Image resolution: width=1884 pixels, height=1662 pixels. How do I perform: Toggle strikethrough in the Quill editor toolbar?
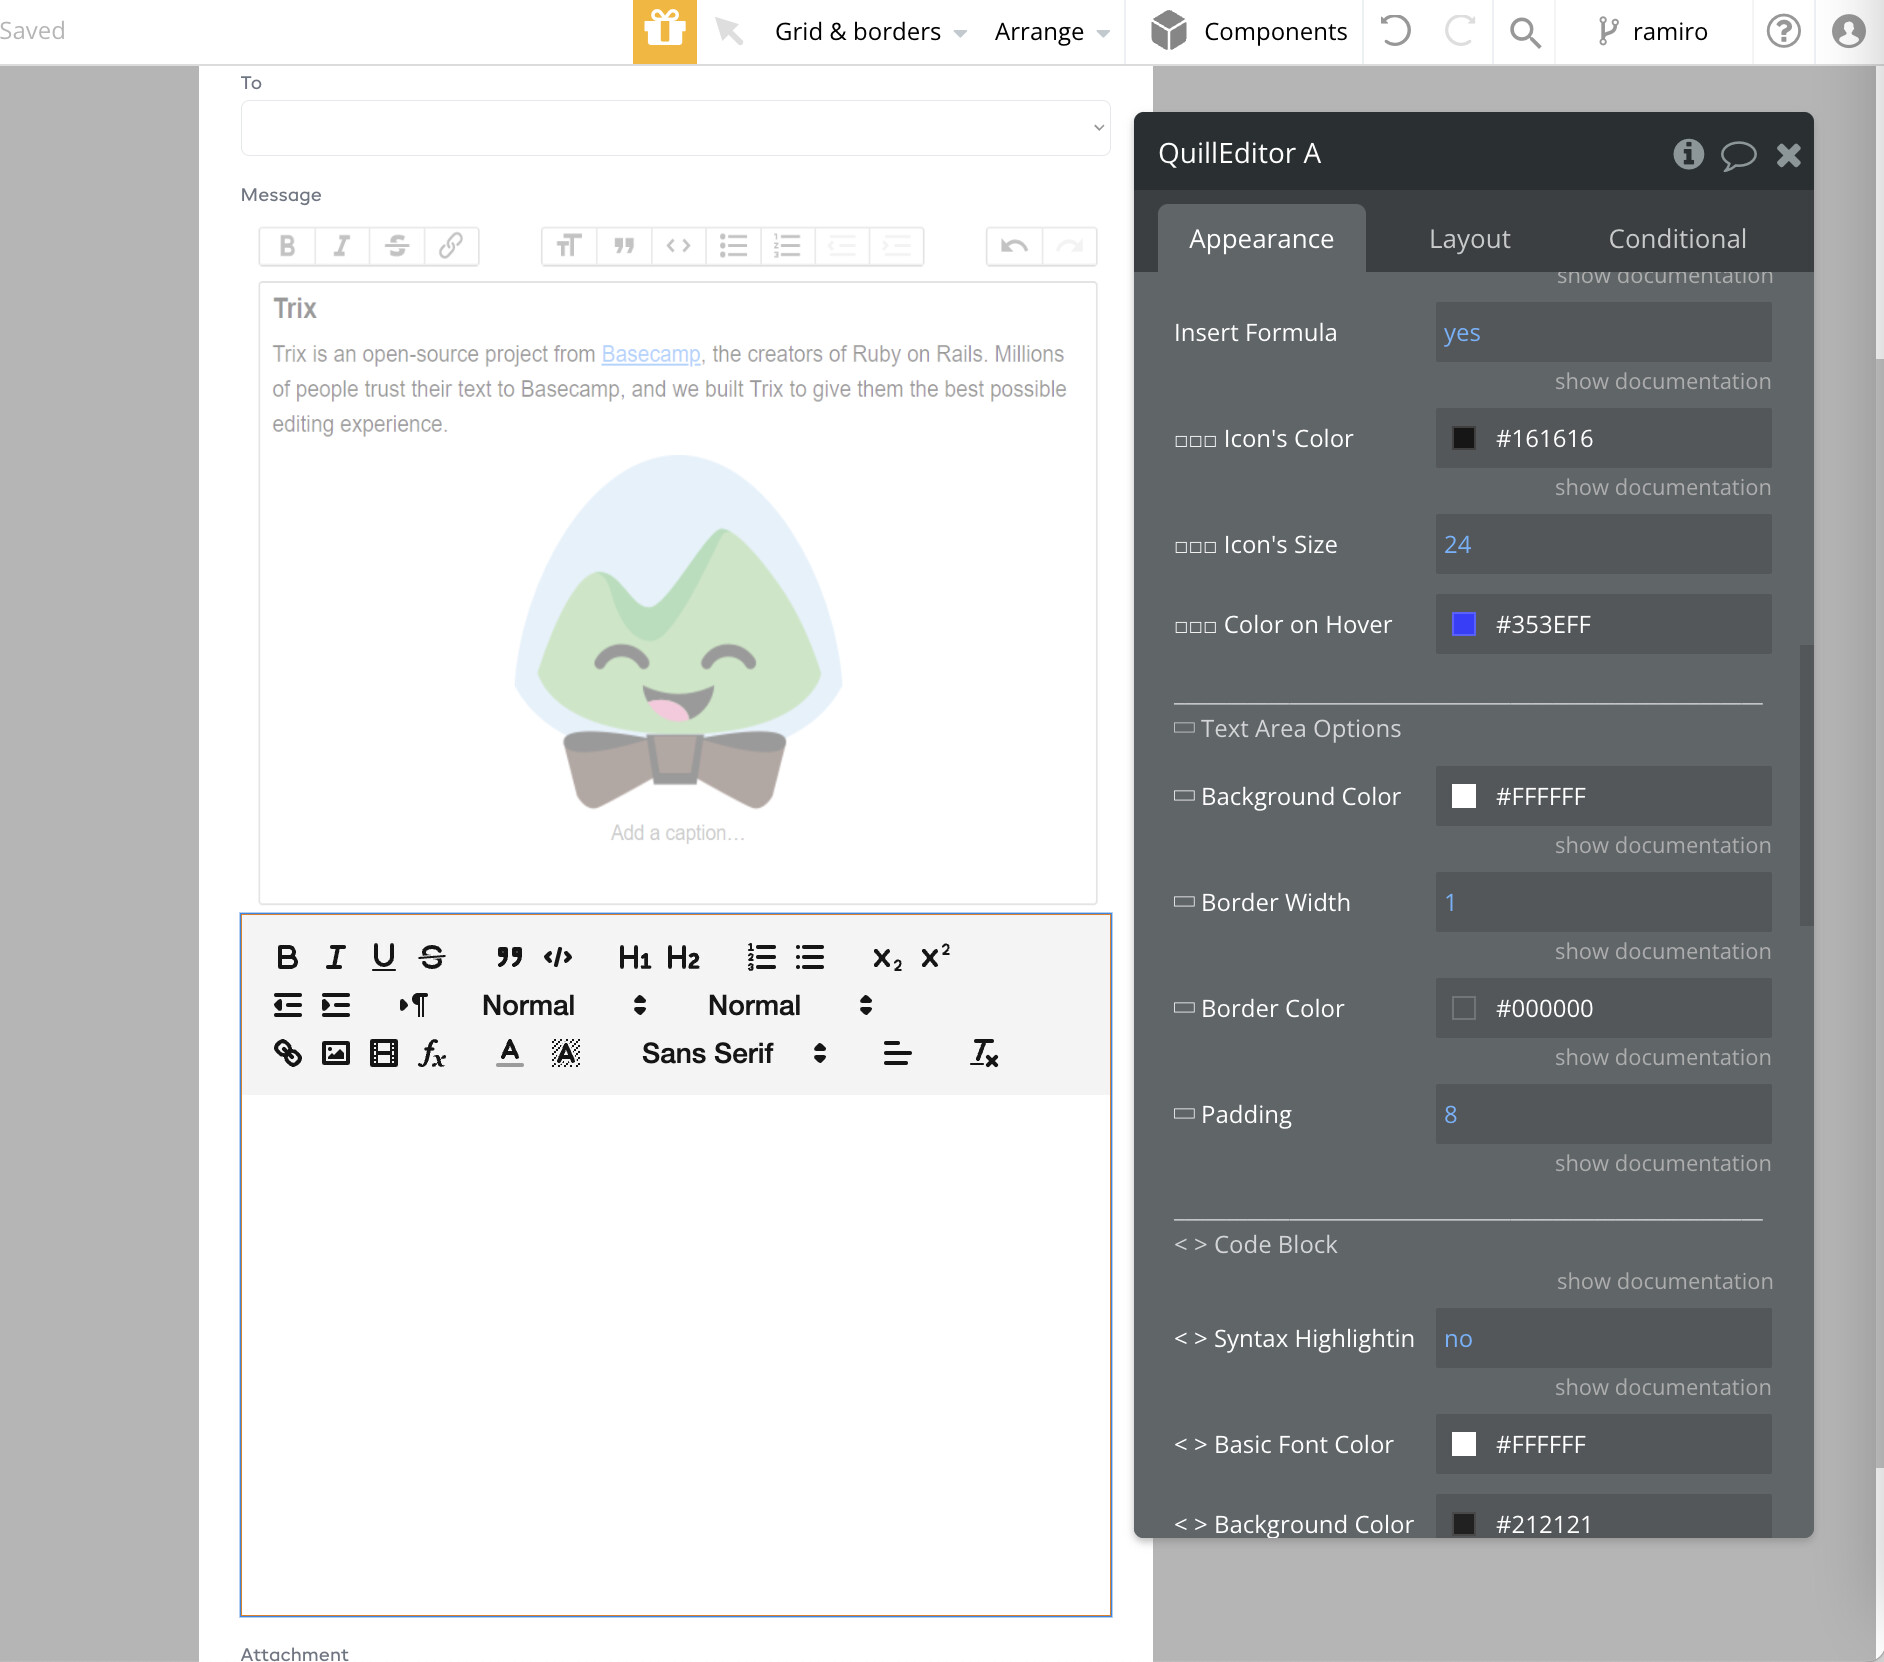(x=432, y=957)
